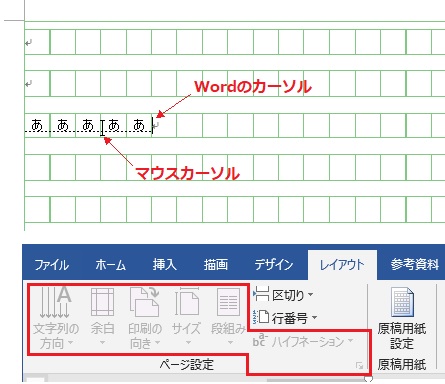Open the 区切り breaks dropdown

[311, 295]
